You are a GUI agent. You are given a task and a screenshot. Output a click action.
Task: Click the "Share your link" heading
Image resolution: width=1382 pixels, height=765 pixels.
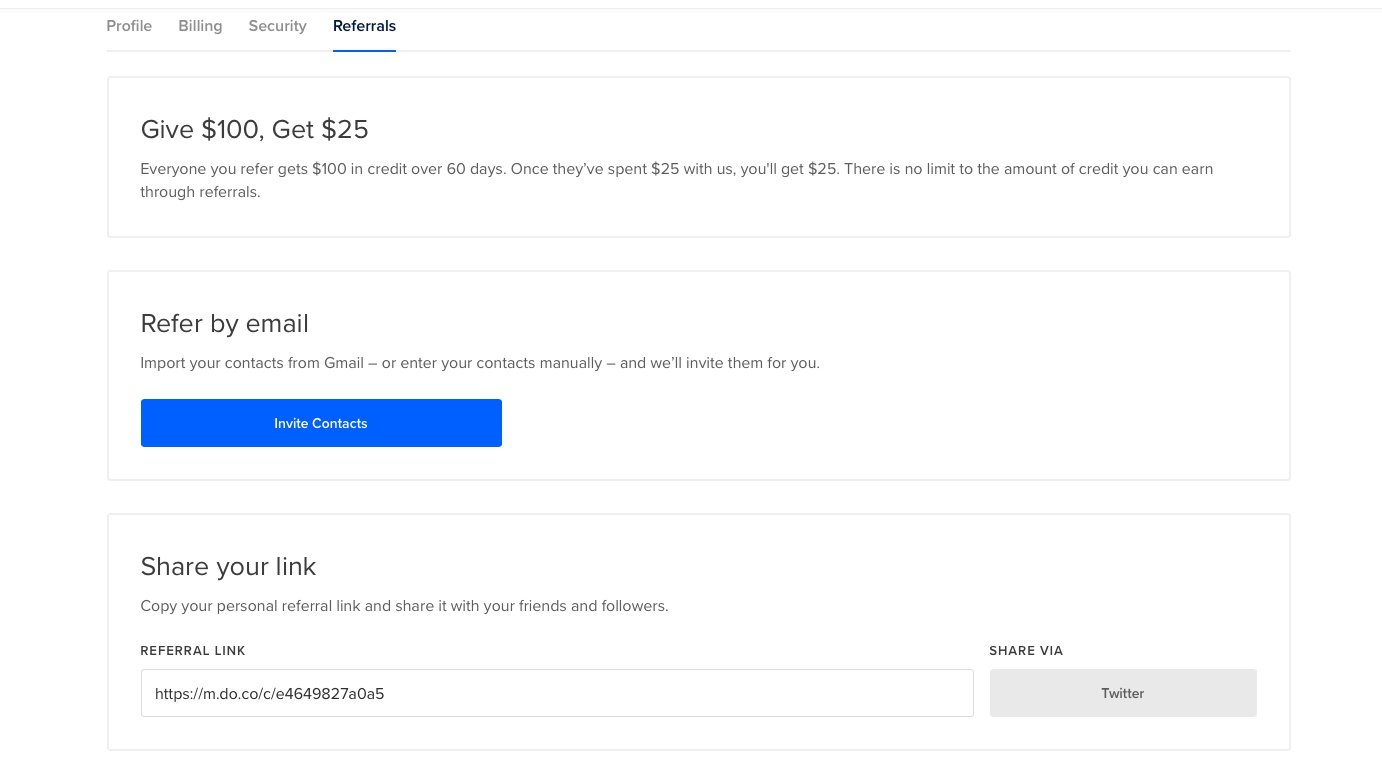(228, 567)
